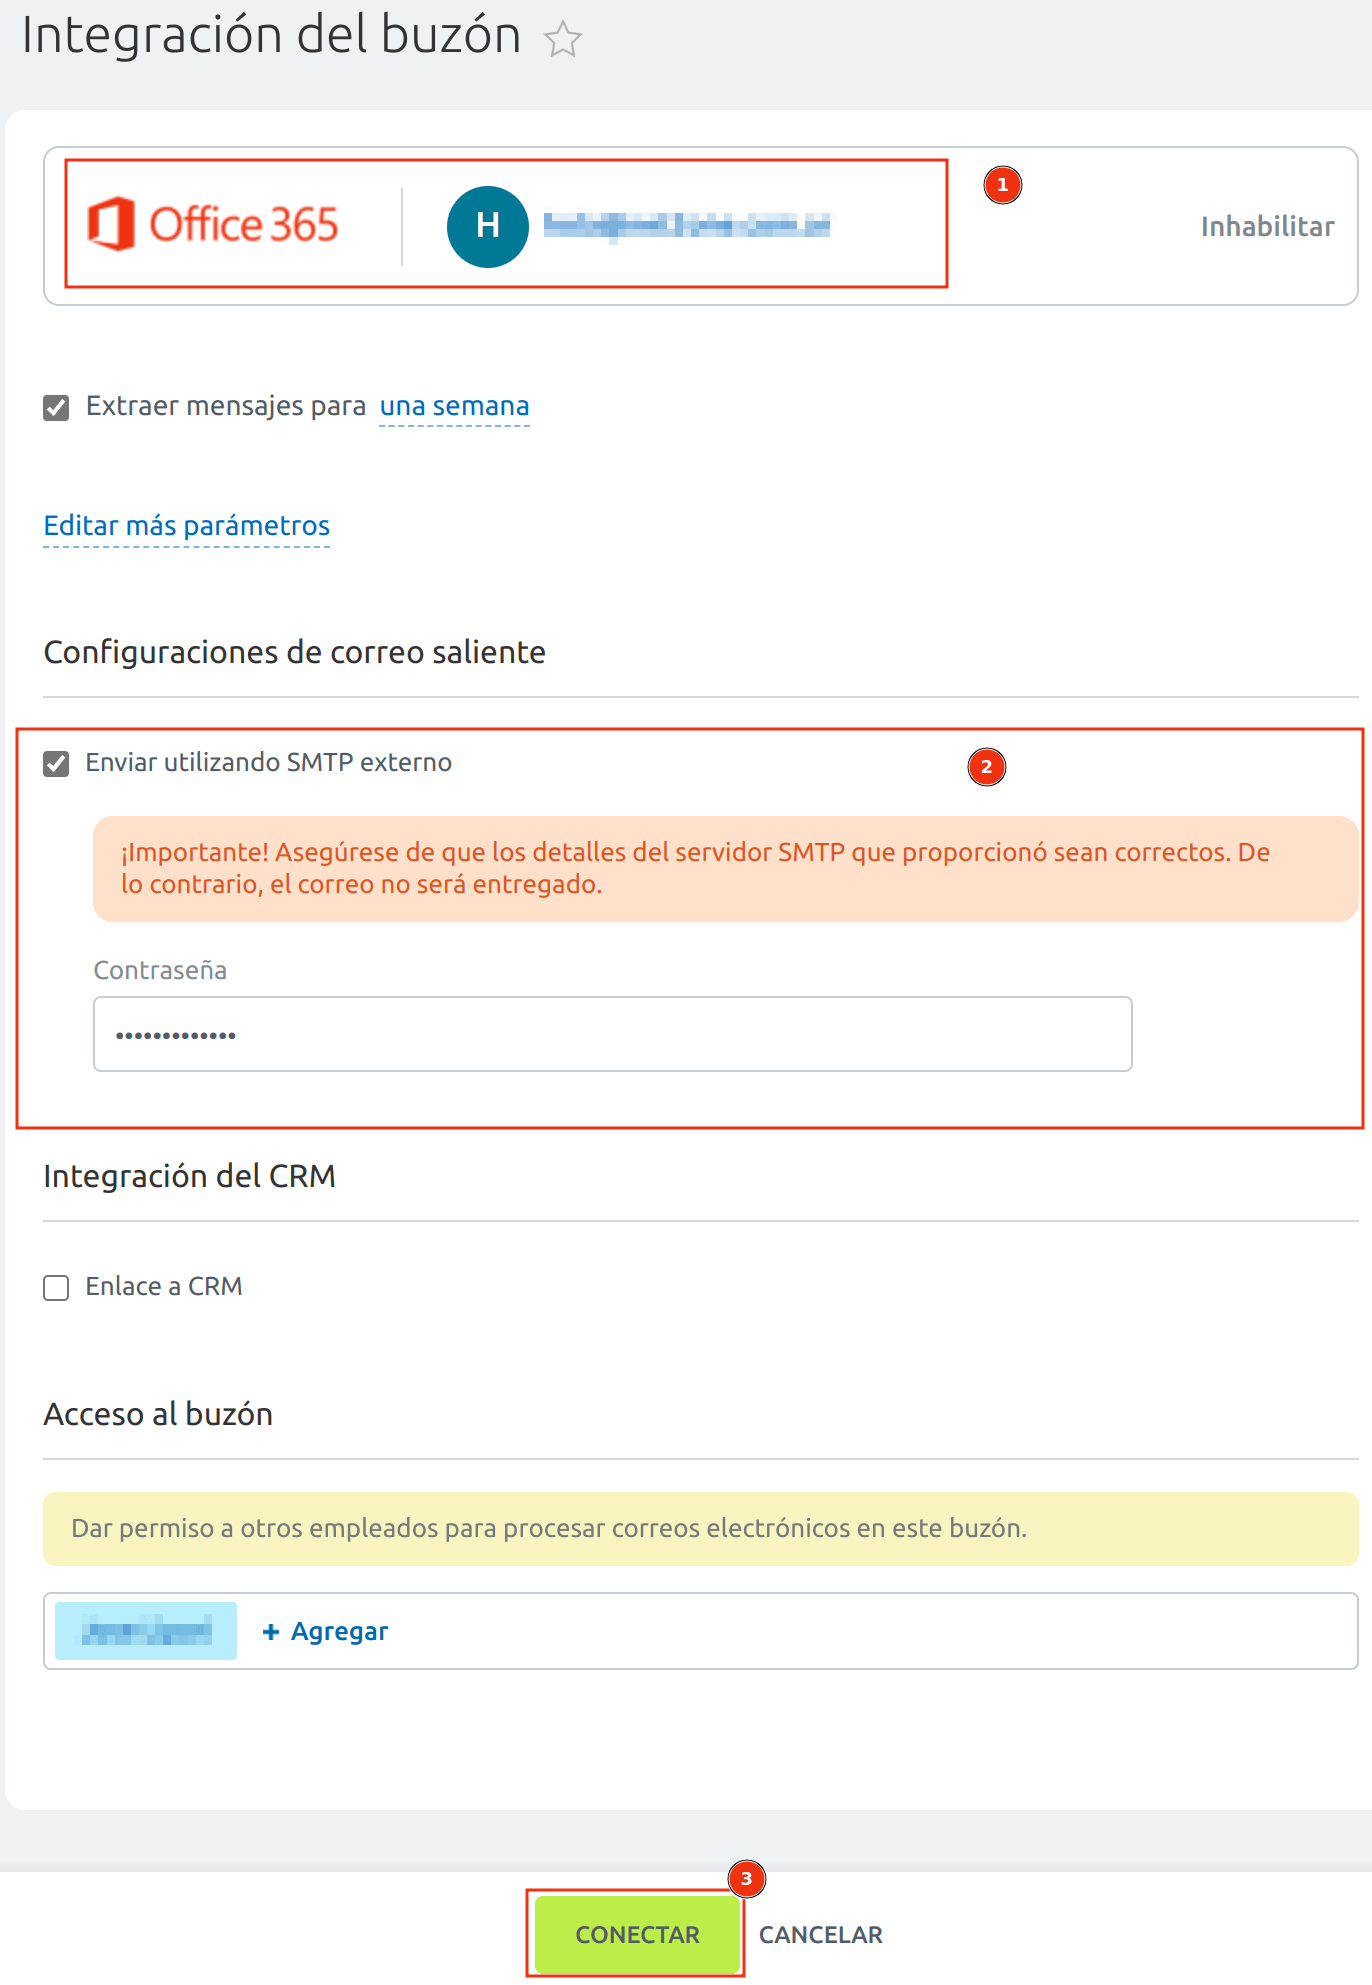This screenshot has width=1372, height=1985.
Task: Click the Office 365 logo
Action: pyautogui.click(x=213, y=224)
